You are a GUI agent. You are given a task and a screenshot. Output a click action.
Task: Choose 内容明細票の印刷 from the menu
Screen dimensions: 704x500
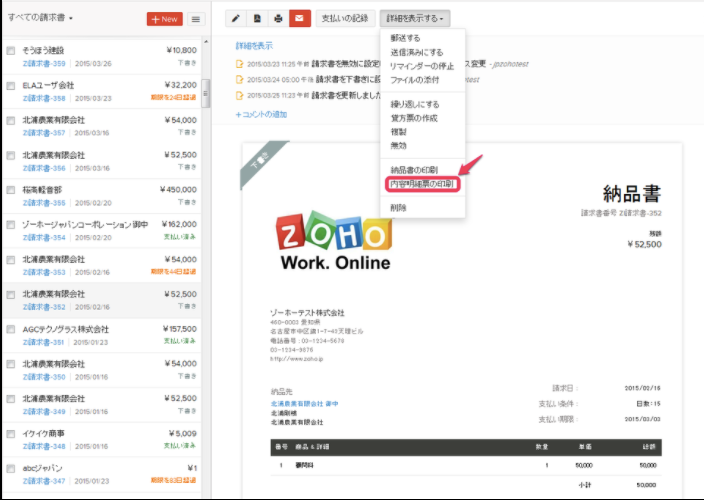(422, 184)
